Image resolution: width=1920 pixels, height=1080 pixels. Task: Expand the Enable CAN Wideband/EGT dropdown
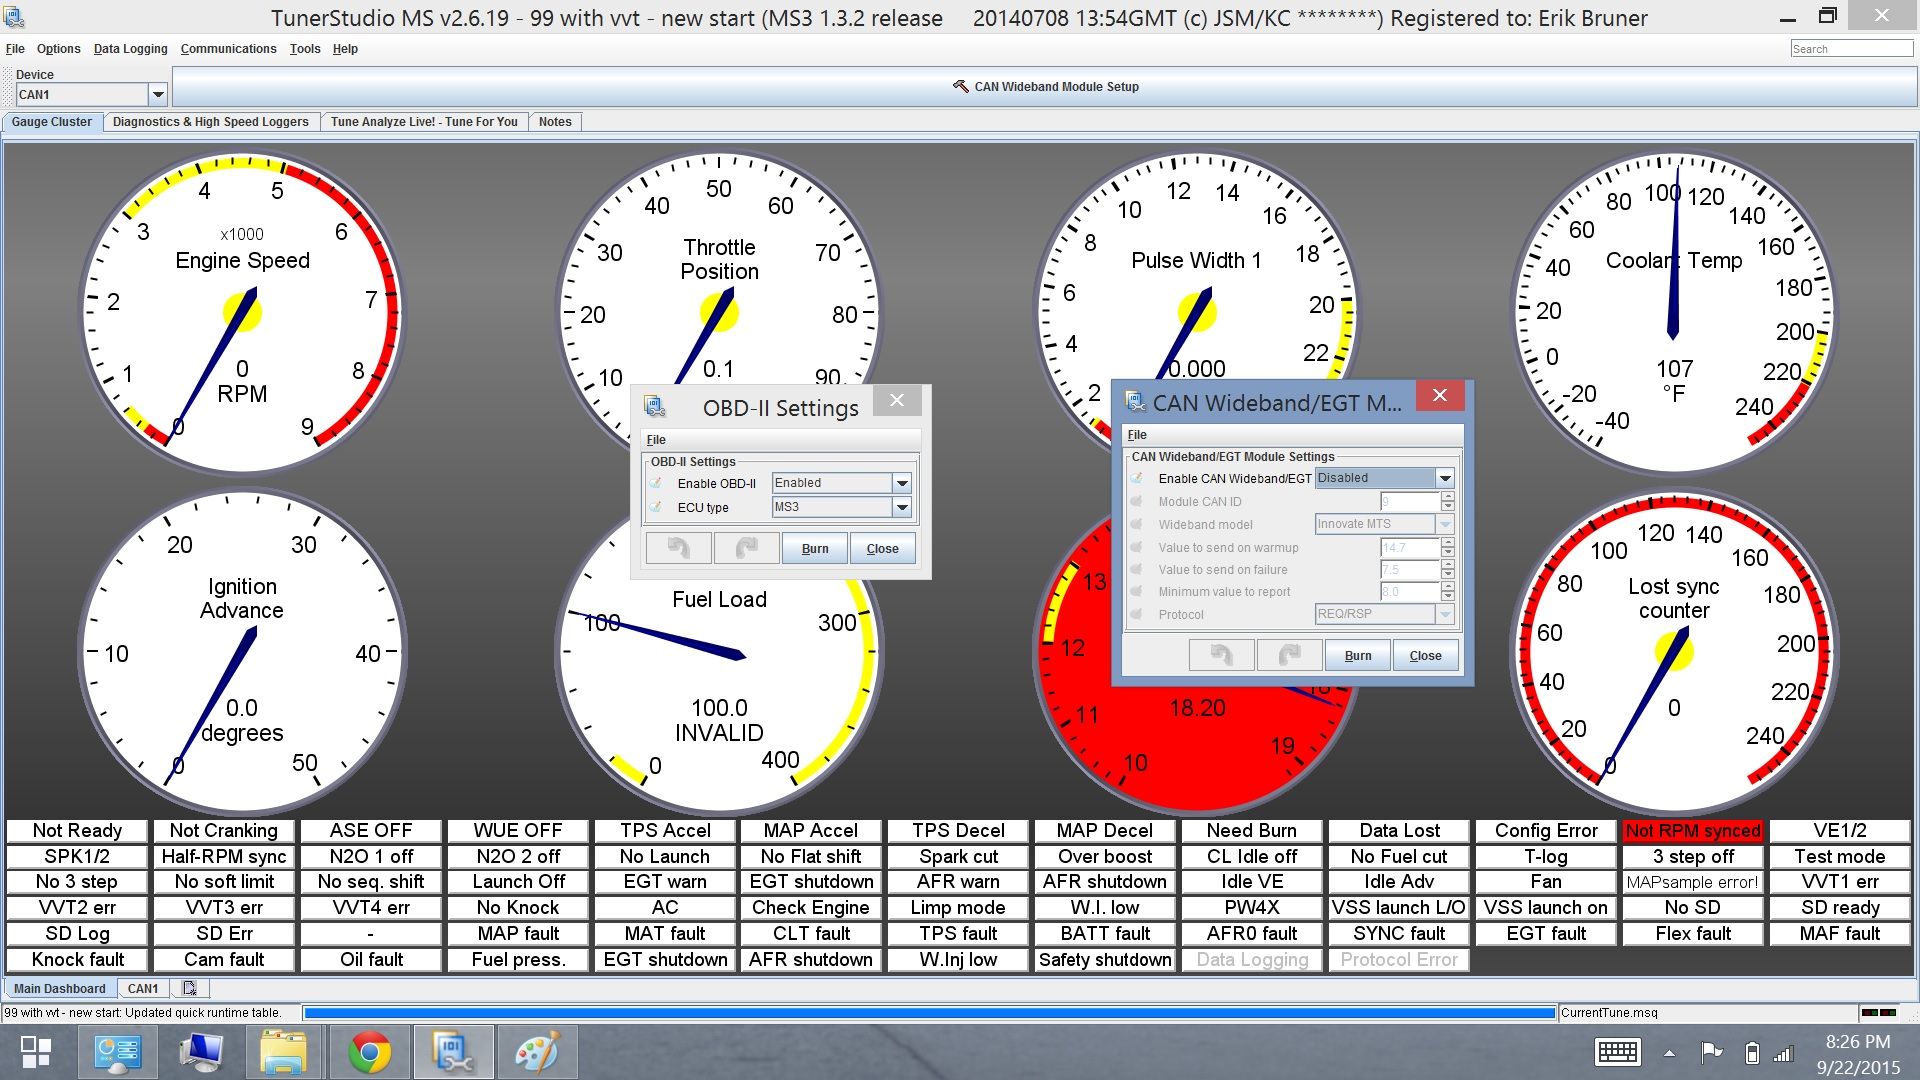[1444, 478]
